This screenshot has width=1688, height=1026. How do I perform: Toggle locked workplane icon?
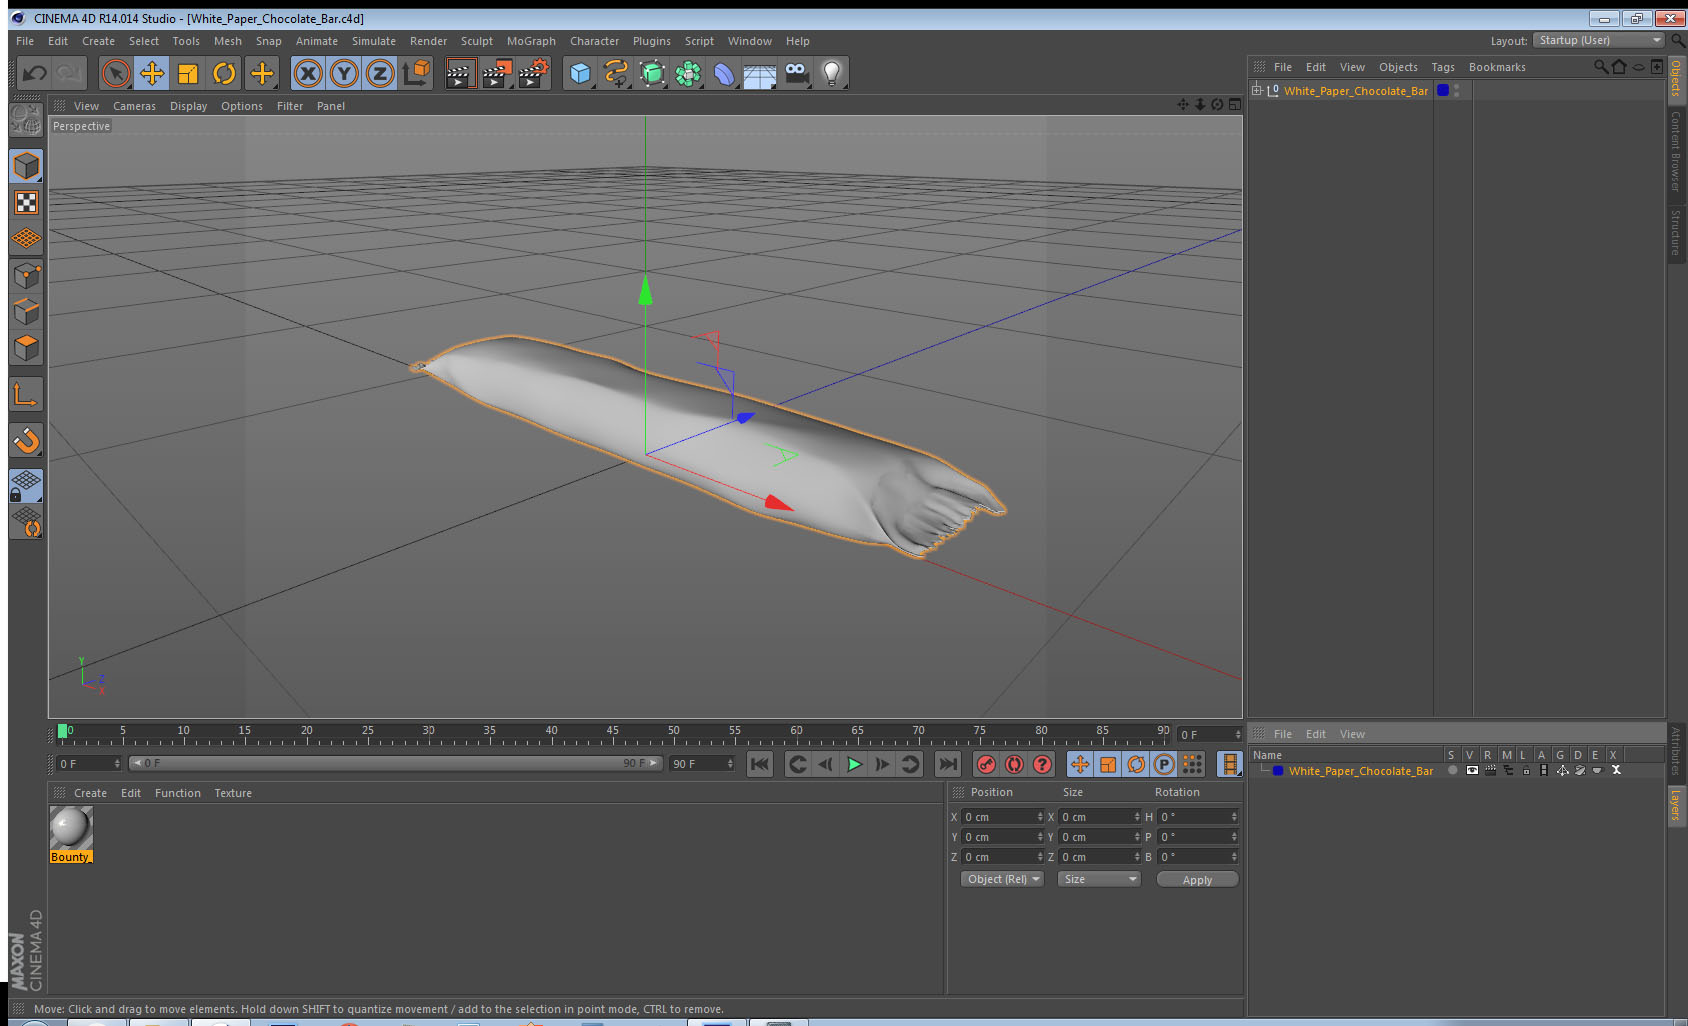click(x=26, y=486)
